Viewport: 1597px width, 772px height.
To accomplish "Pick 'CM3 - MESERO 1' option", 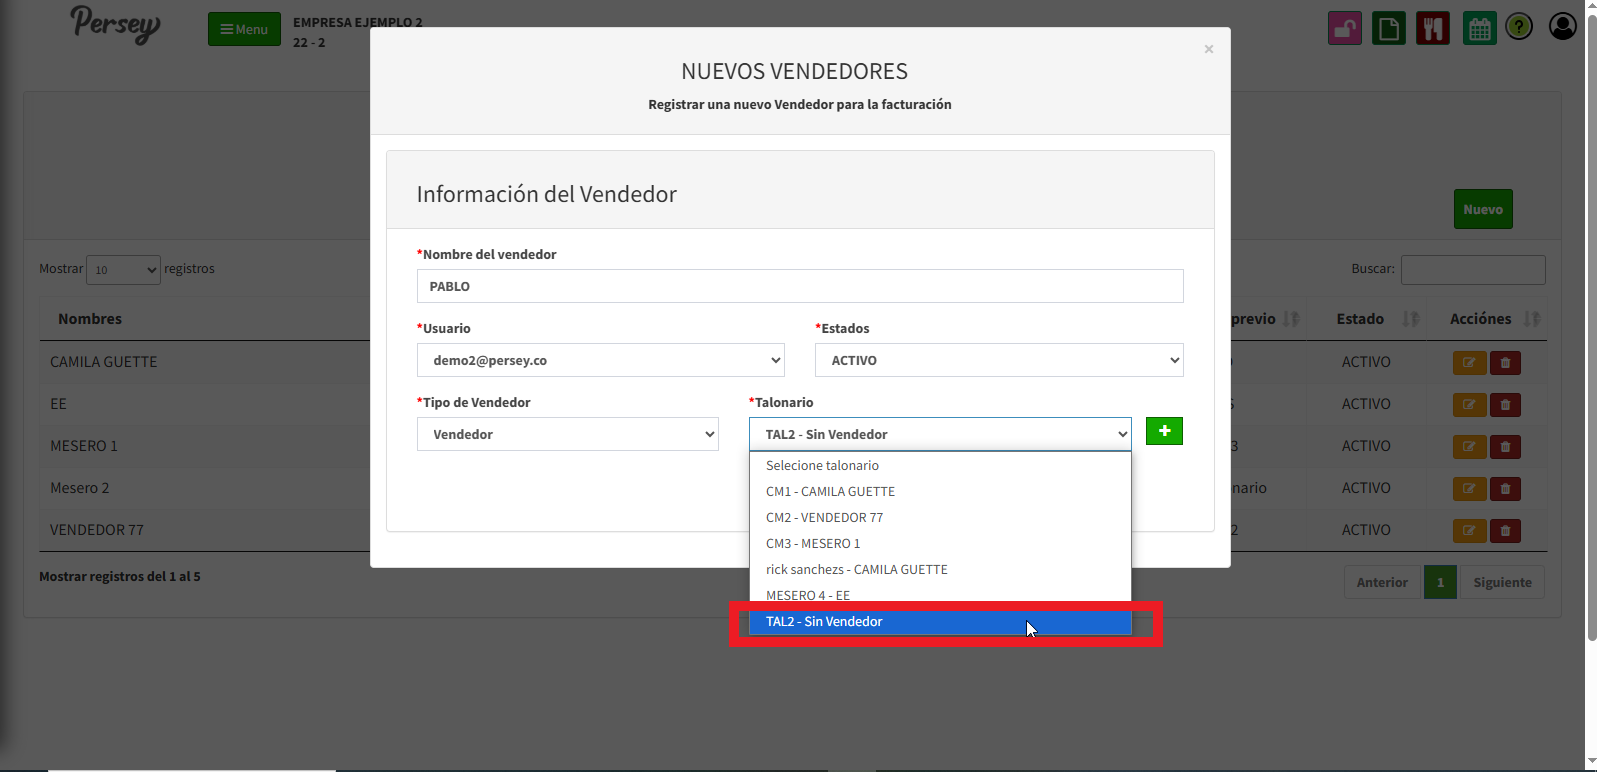I will [x=813, y=544].
